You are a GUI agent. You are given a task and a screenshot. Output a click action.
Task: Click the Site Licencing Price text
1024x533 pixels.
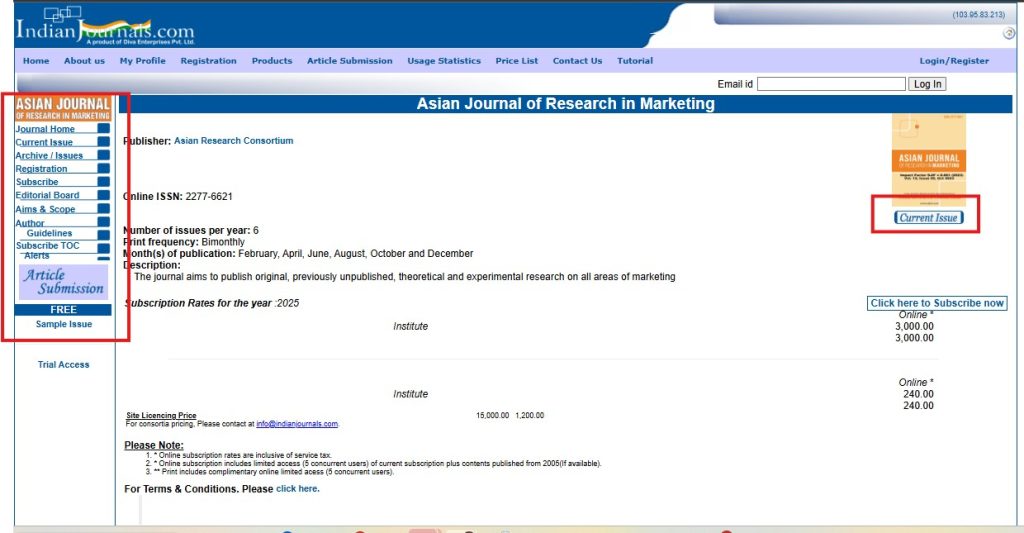coord(161,415)
